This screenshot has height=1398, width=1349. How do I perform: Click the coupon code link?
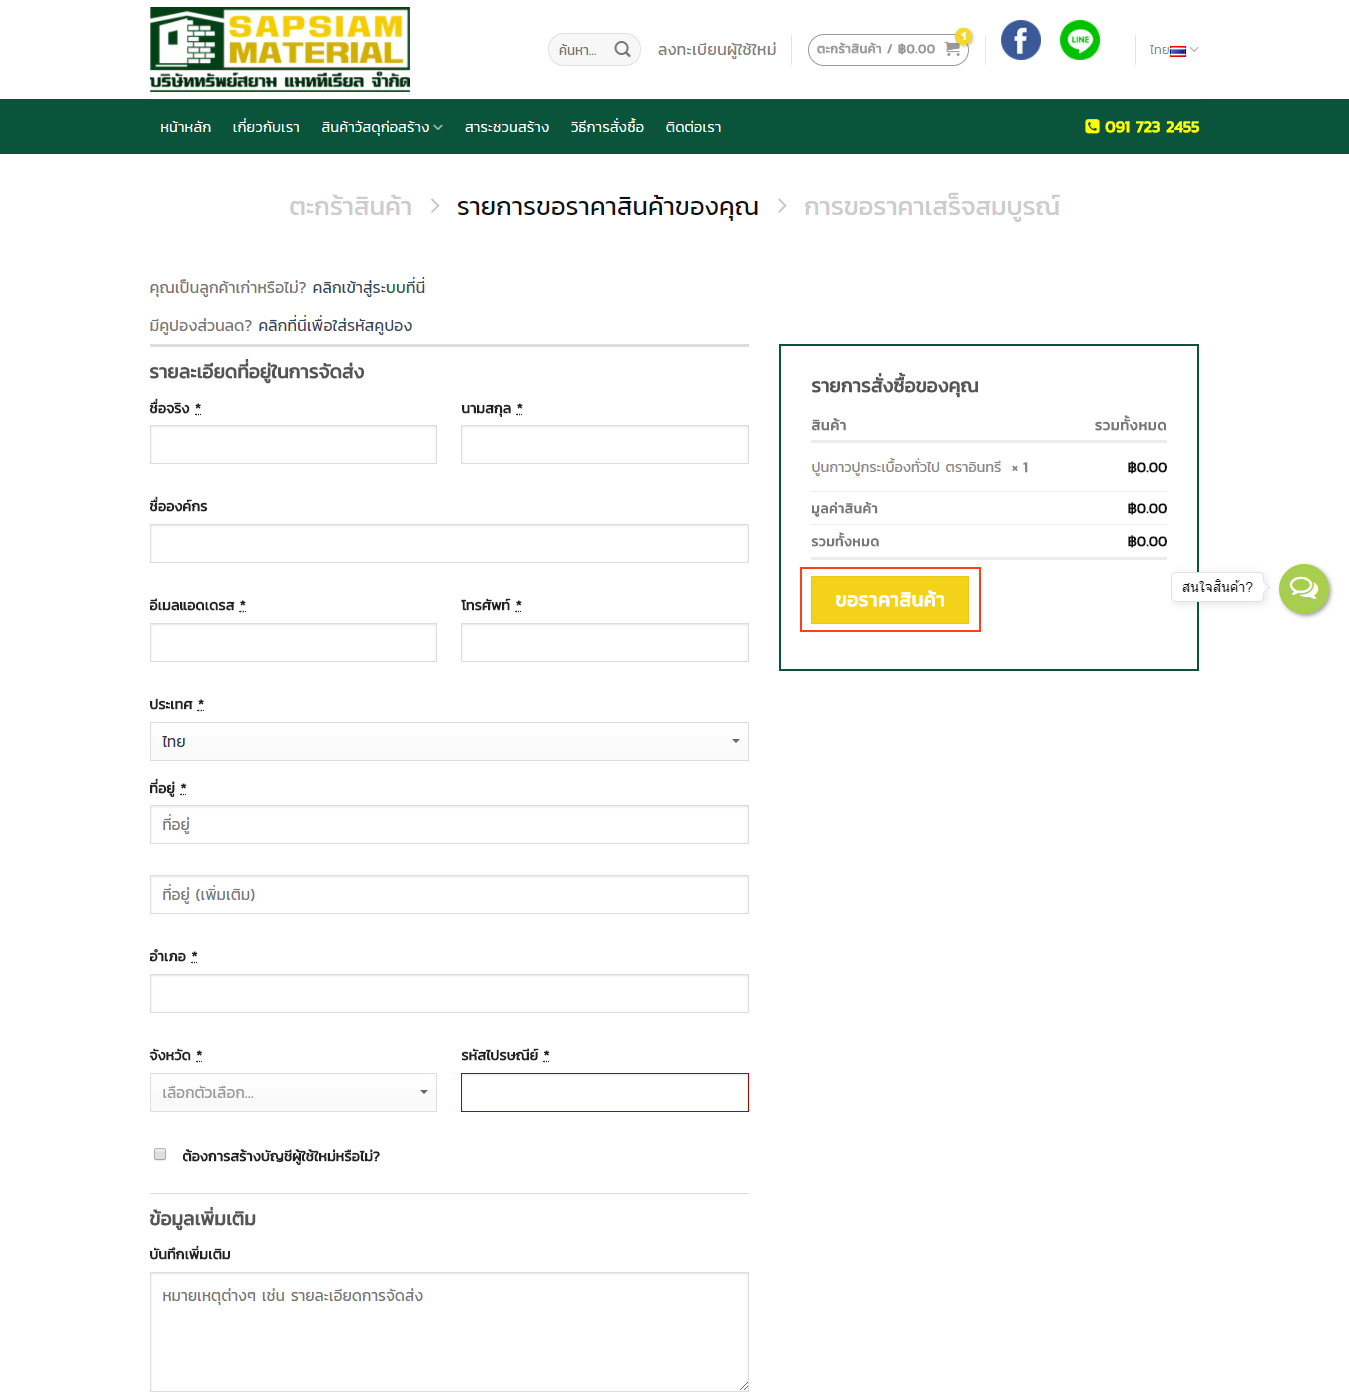click(334, 326)
